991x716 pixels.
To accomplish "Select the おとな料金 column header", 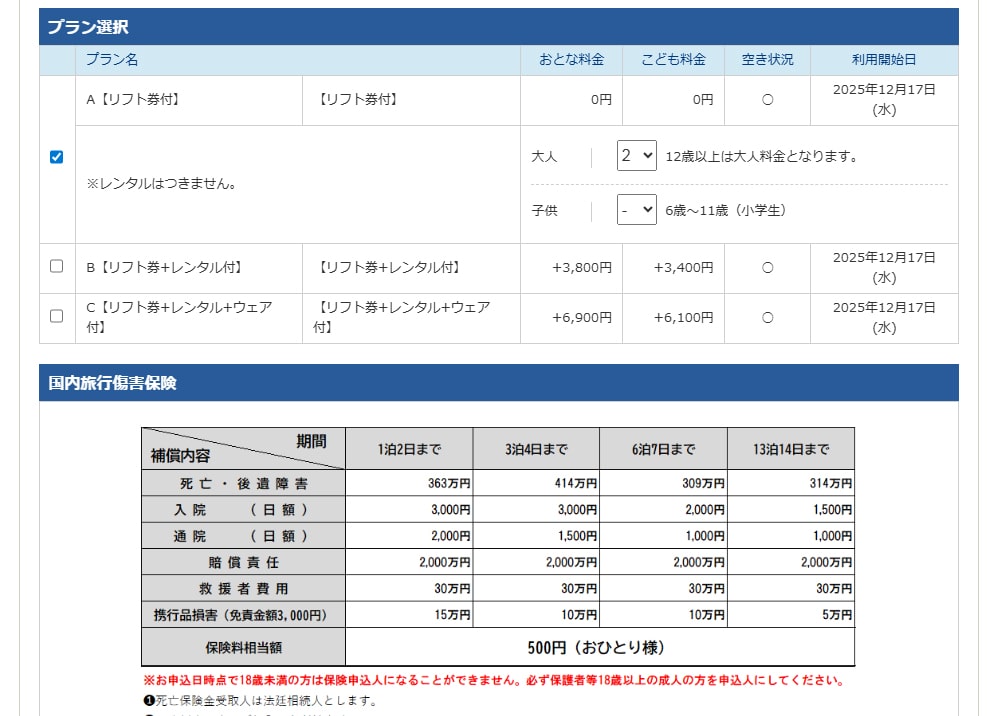I will (571, 60).
